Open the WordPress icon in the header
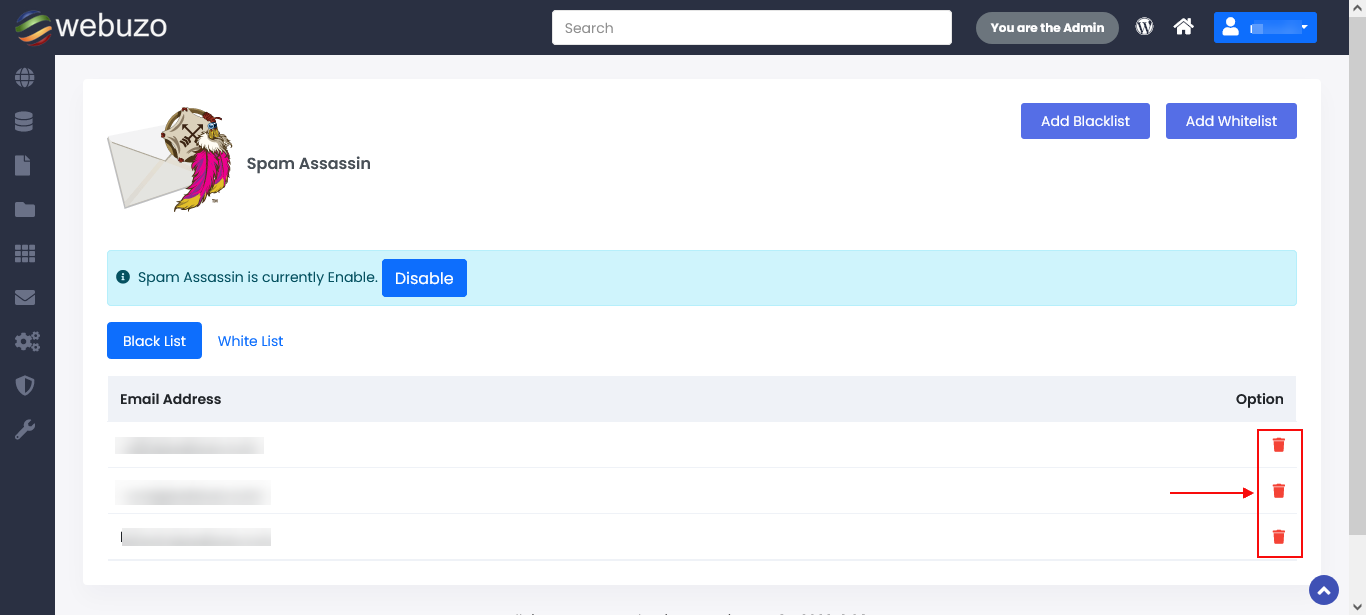The width and height of the screenshot is (1366, 615). [1145, 27]
